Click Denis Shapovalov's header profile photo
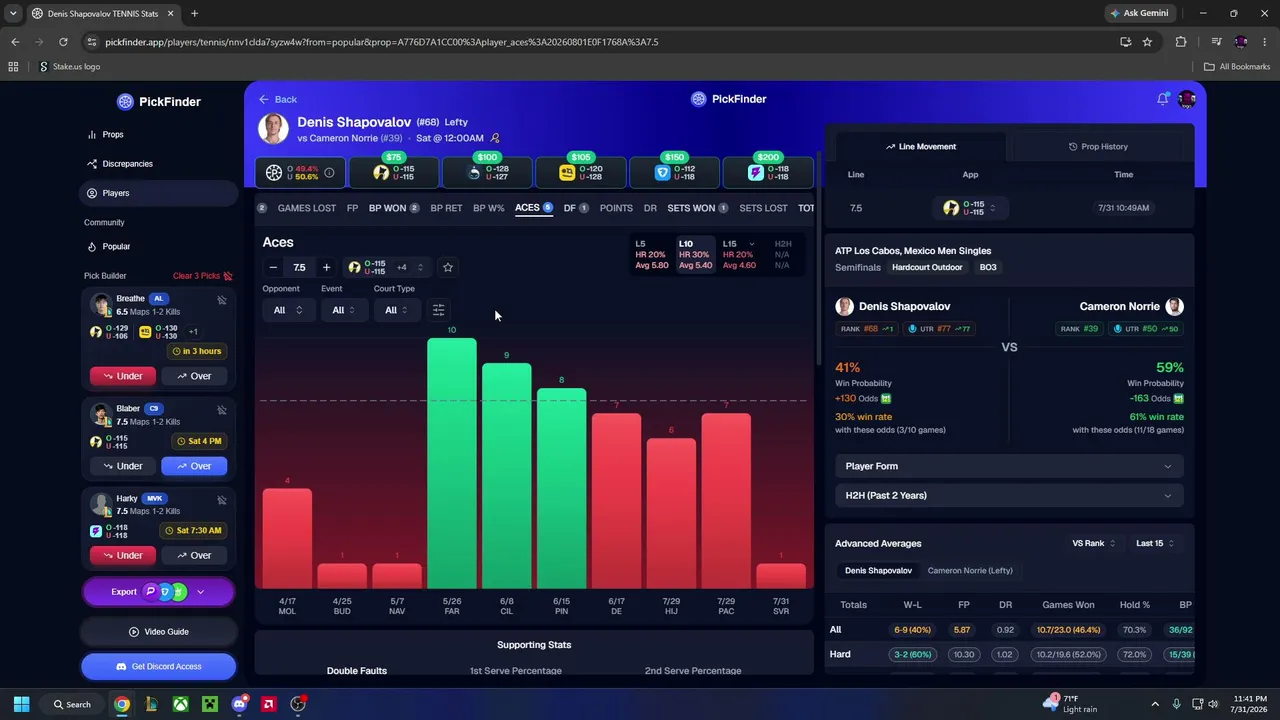 (273, 129)
